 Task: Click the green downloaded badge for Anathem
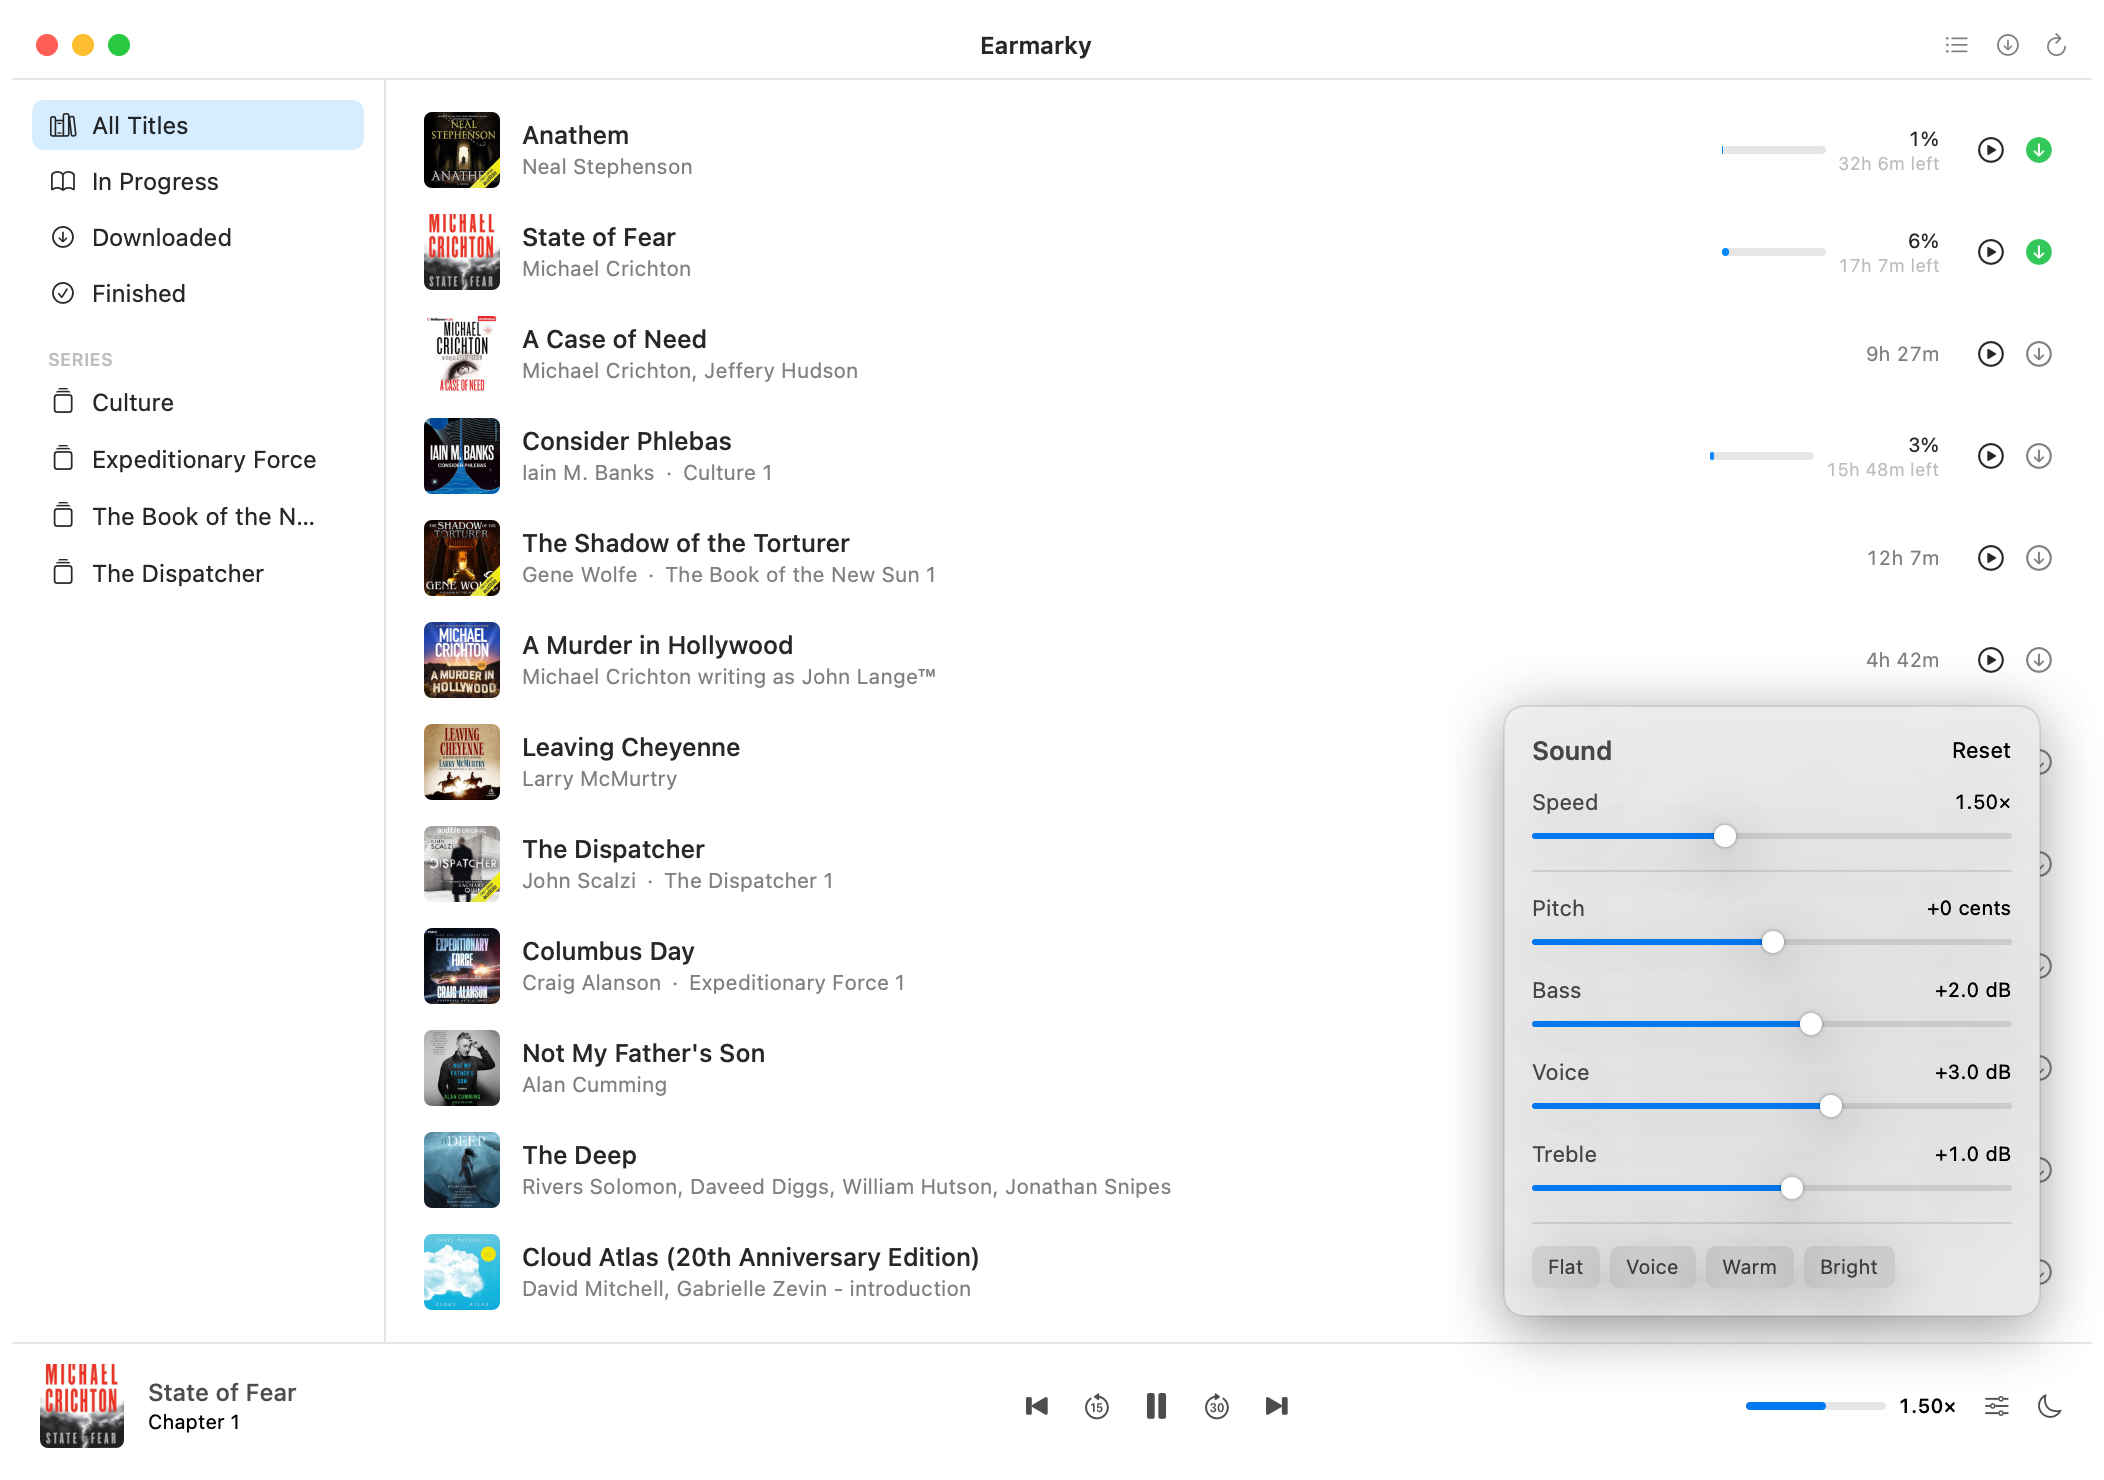(x=2038, y=150)
